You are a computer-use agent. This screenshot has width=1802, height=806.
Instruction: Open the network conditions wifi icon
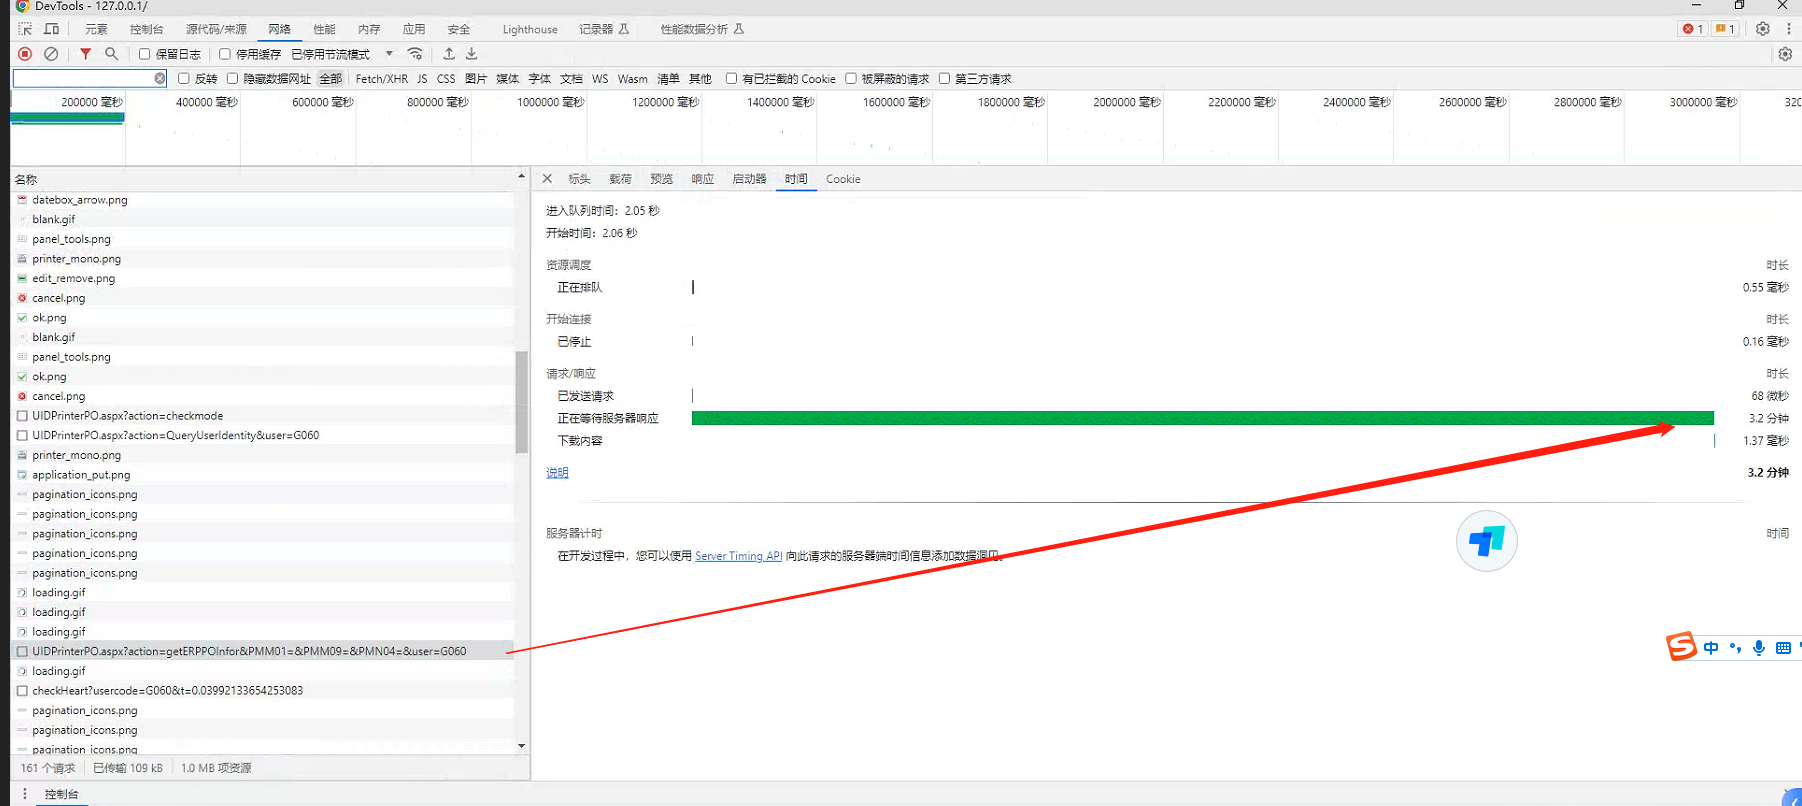pos(415,54)
